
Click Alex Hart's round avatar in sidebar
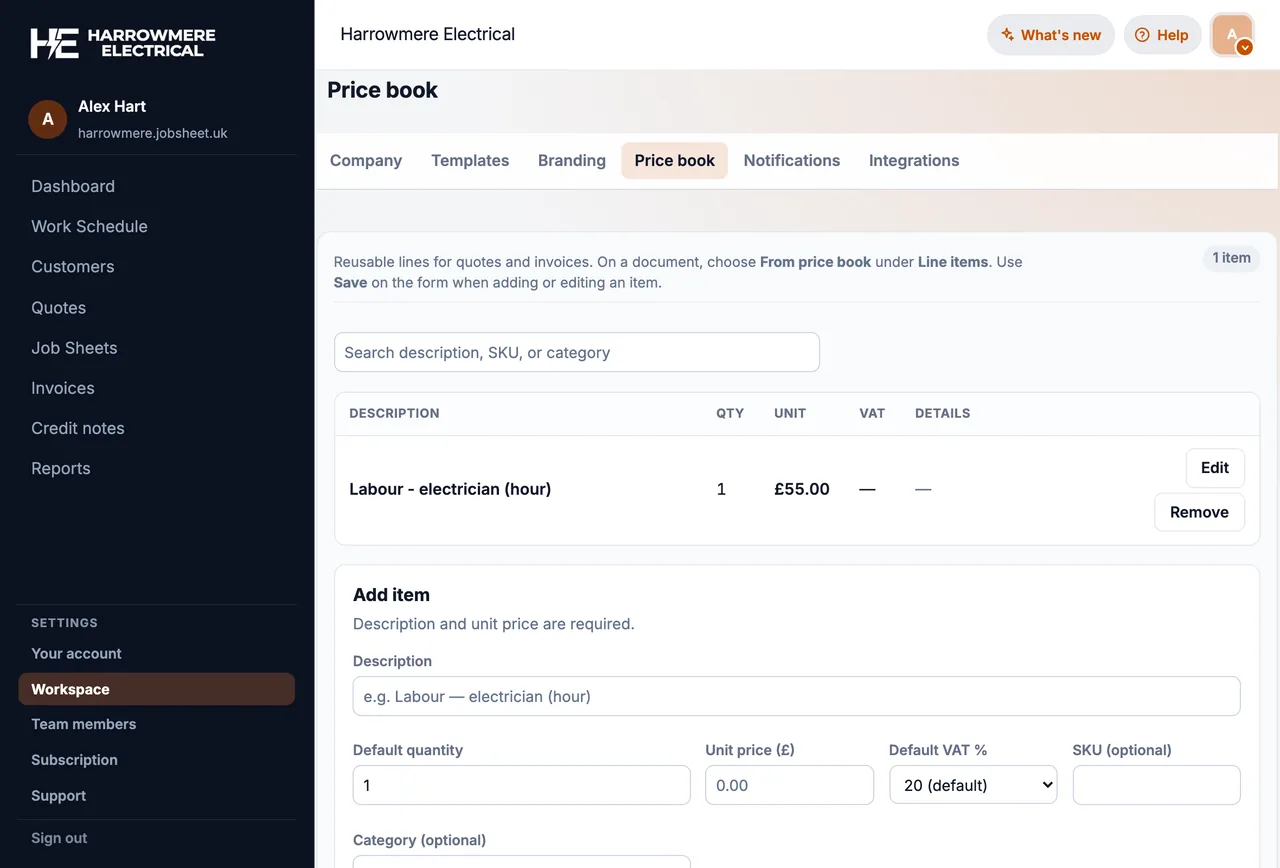click(x=48, y=119)
